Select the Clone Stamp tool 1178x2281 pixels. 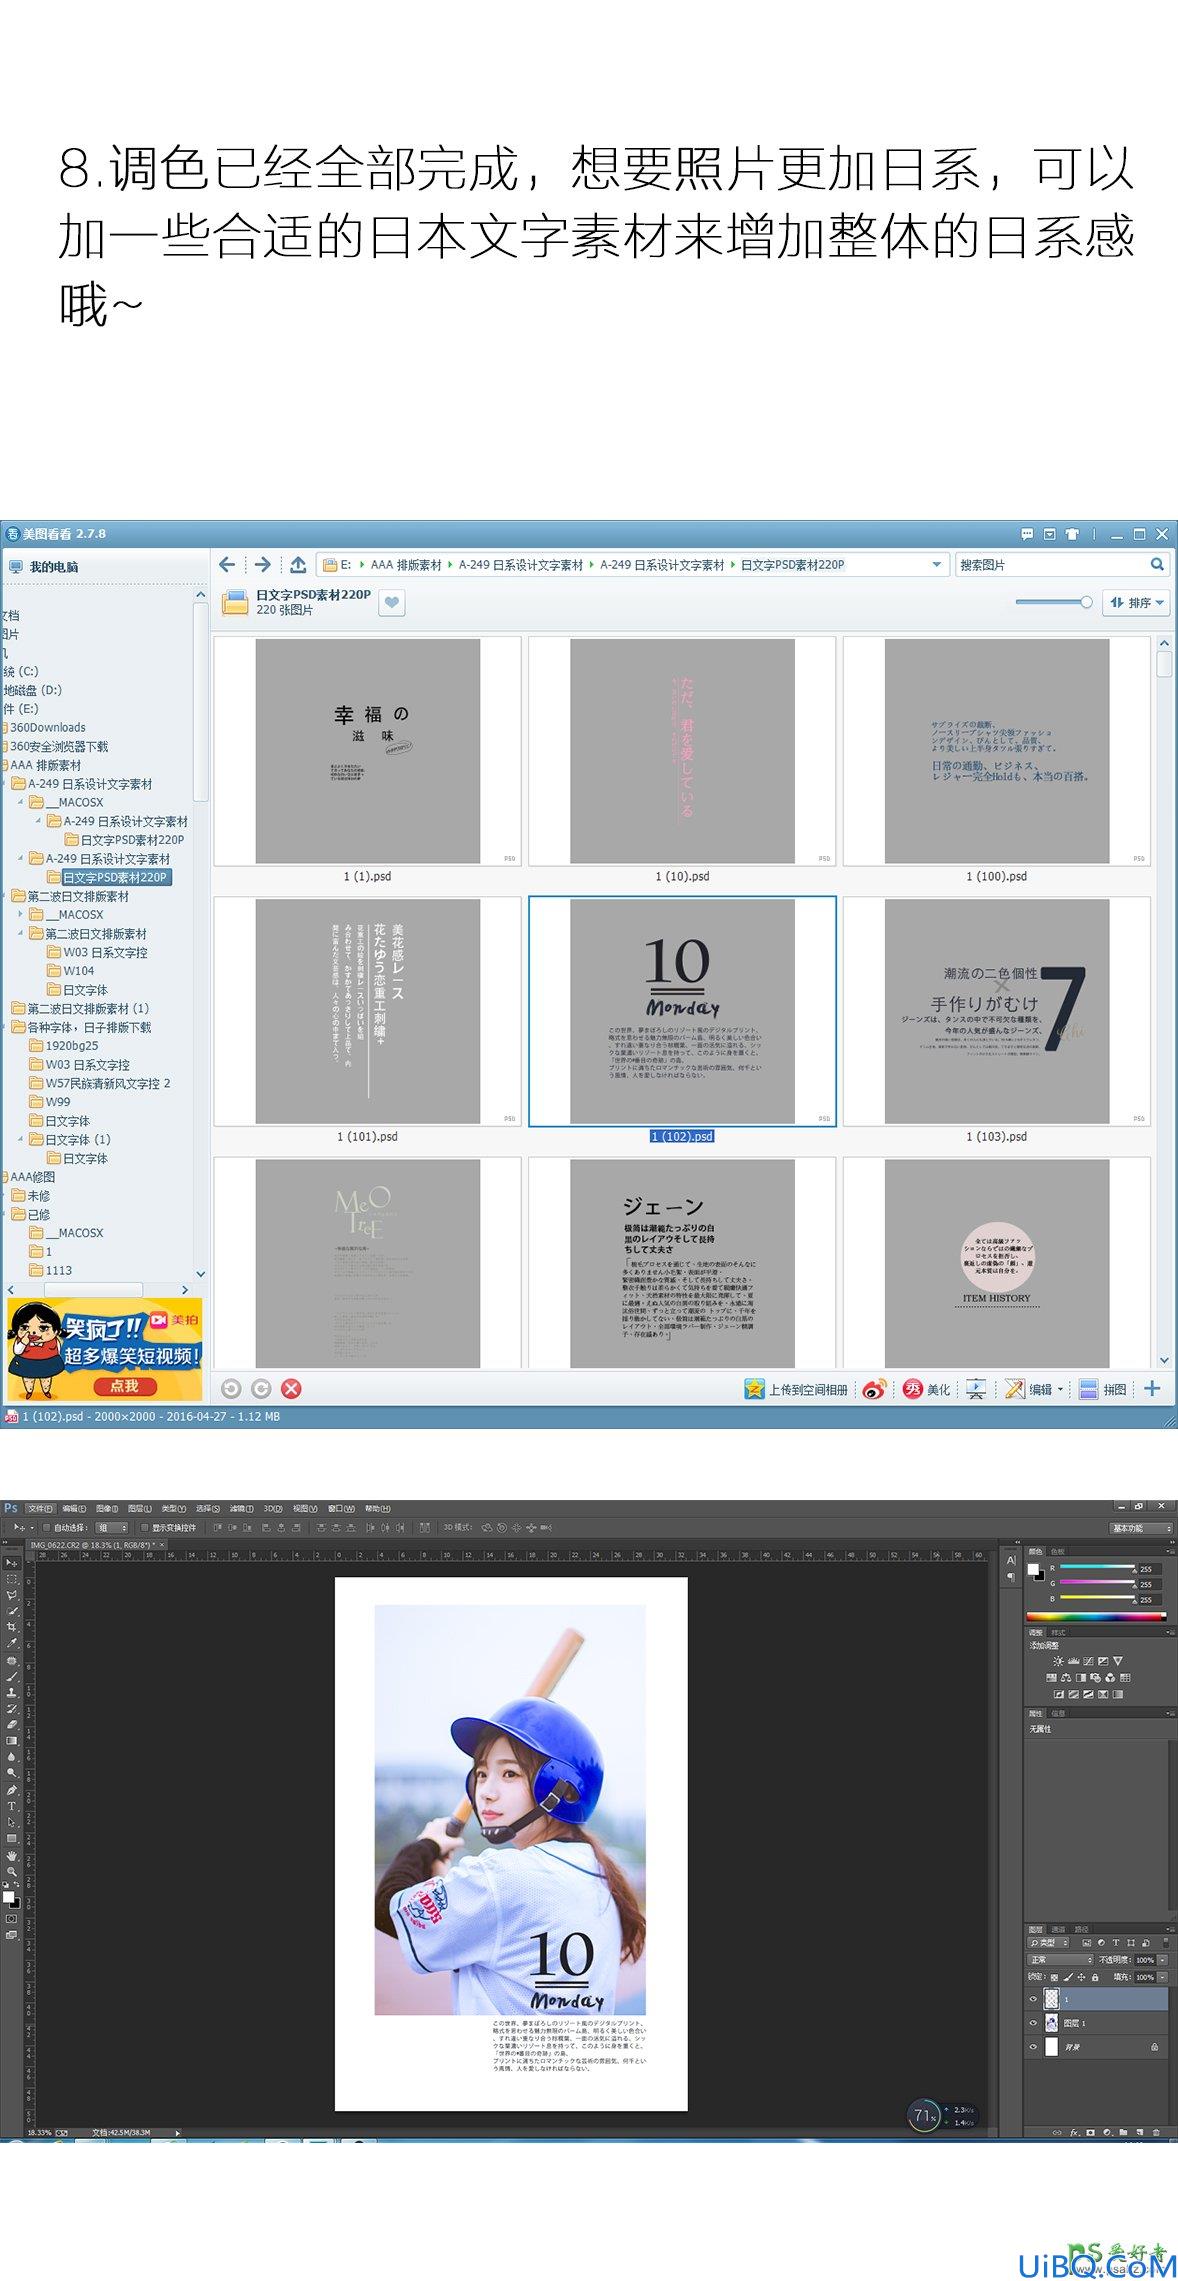11,1692
